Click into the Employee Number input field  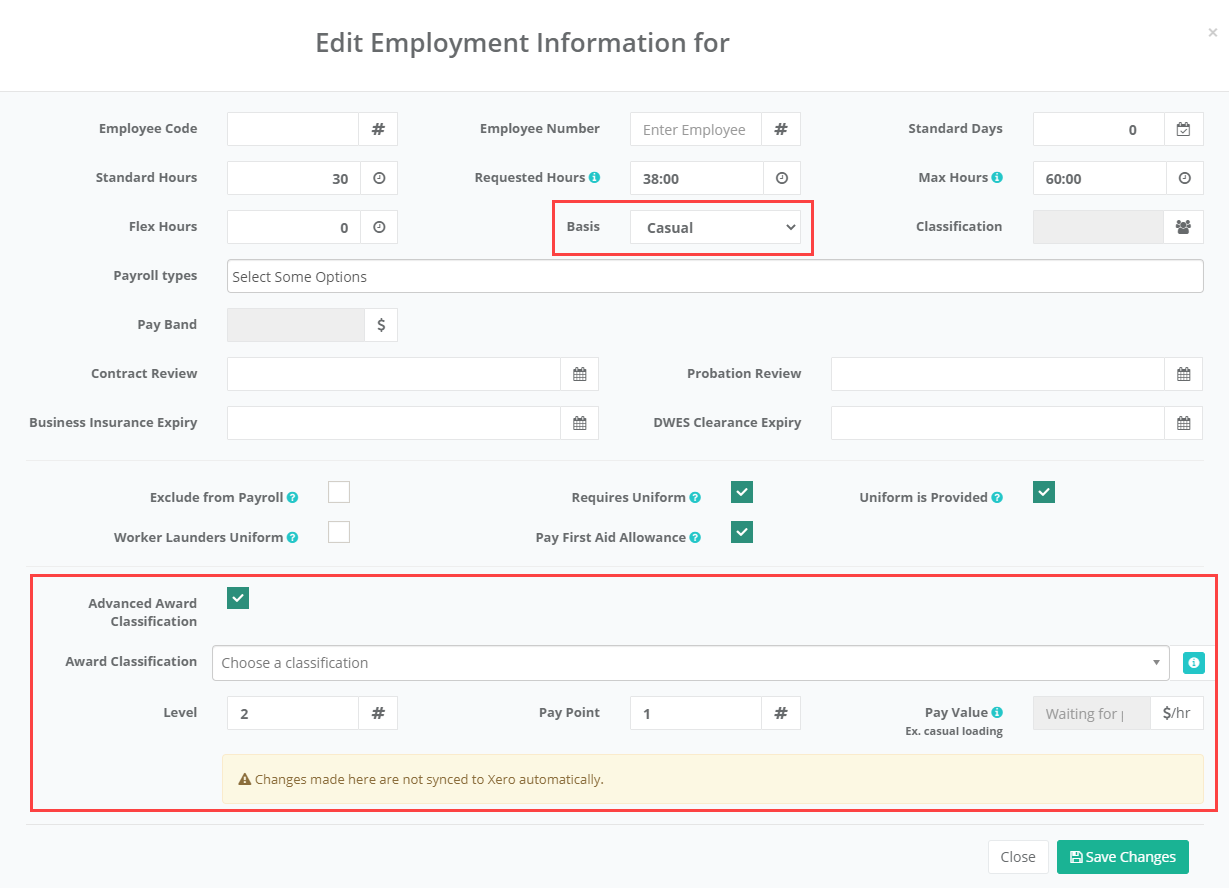[696, 129]
